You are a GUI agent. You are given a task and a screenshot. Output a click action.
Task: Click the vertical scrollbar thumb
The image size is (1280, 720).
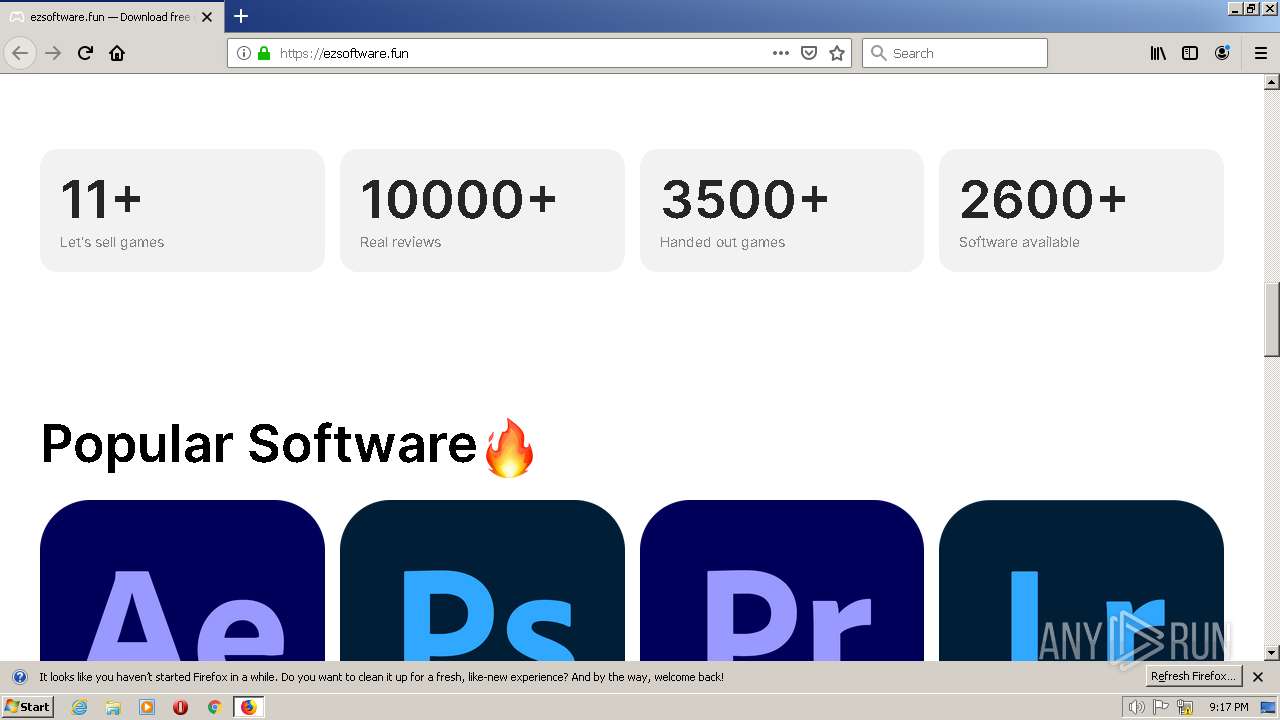pos(1272,319)
